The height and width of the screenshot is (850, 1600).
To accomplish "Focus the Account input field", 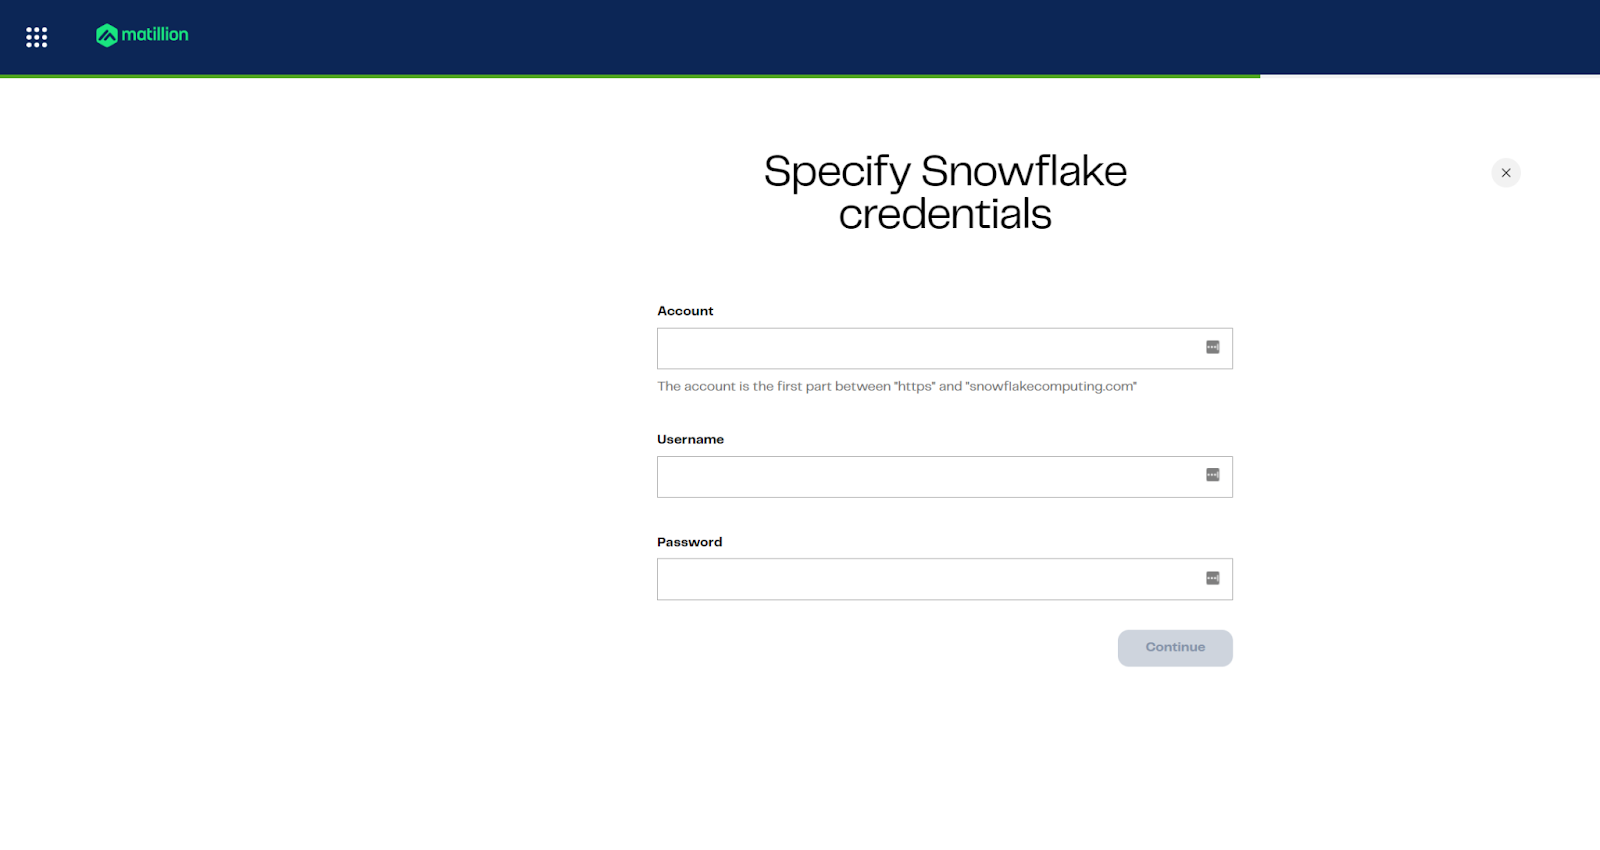I will click(925, 348).
